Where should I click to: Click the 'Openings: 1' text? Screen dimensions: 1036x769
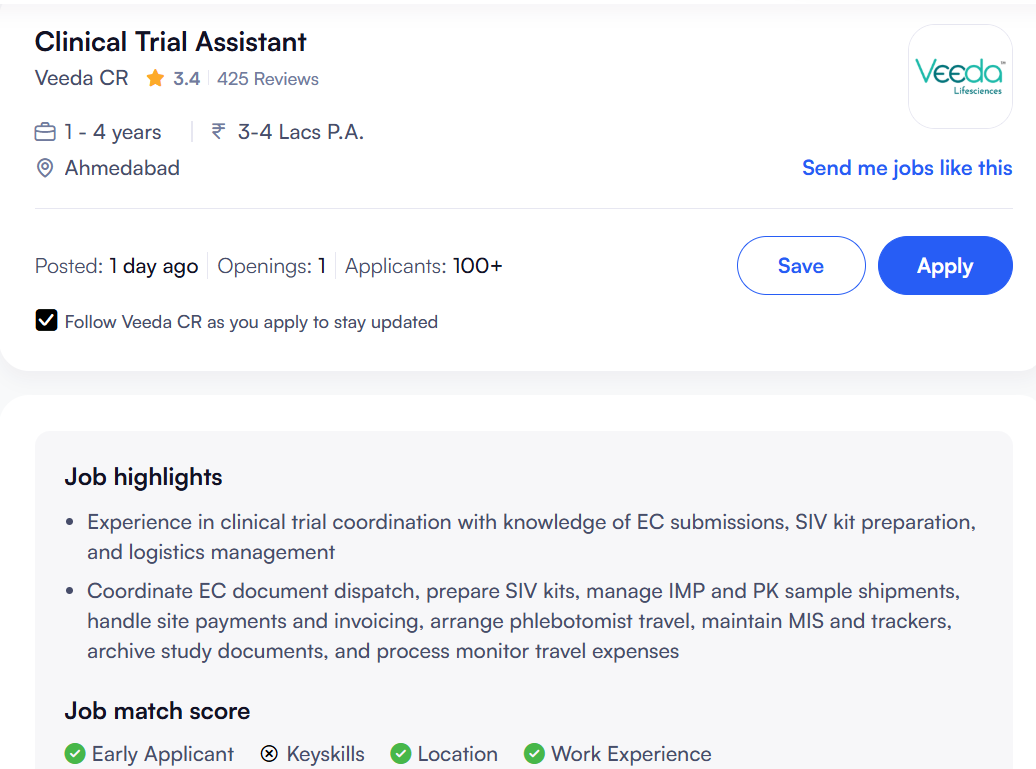272,266
